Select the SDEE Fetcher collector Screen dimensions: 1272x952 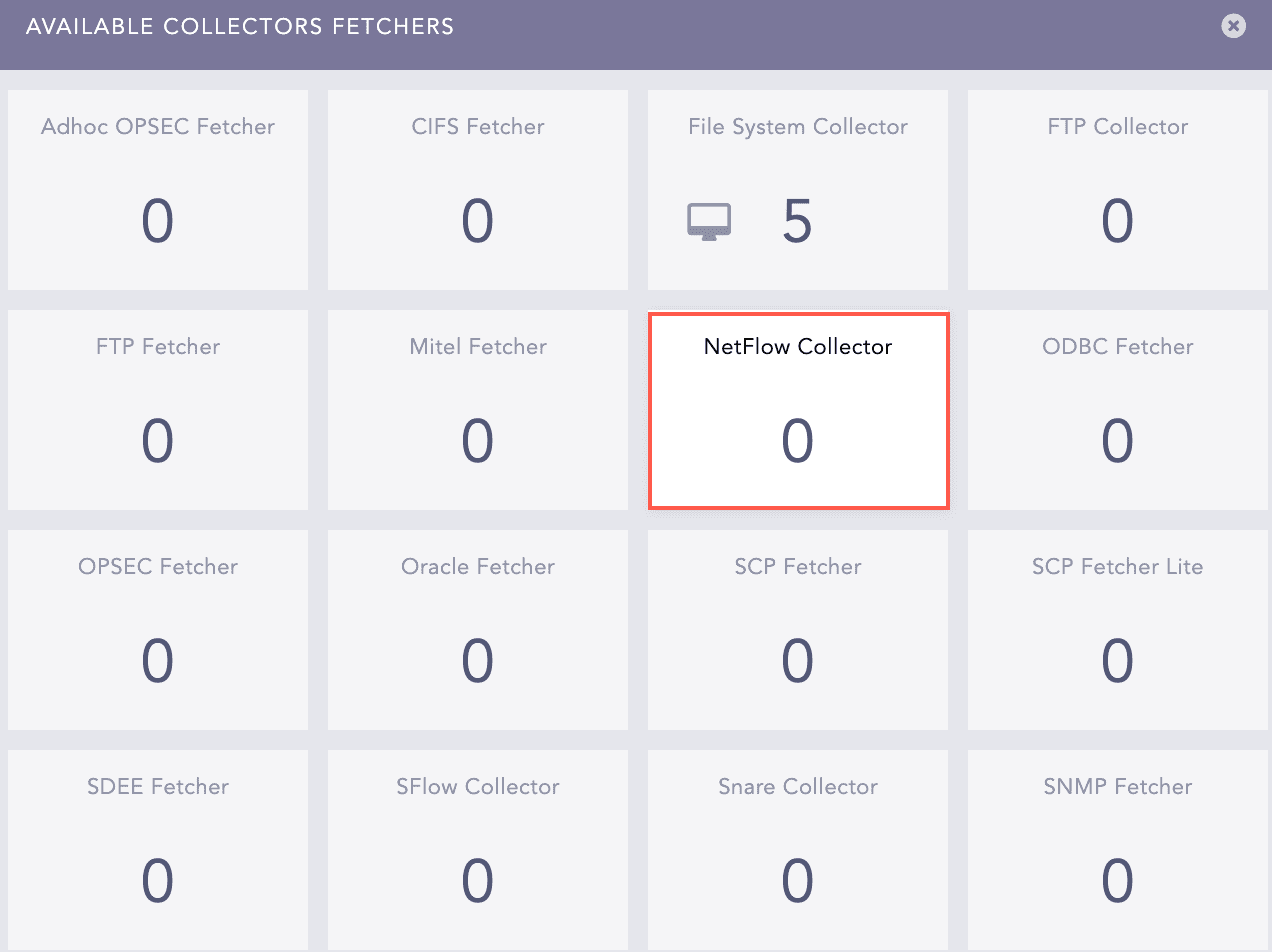coord(157,850)
